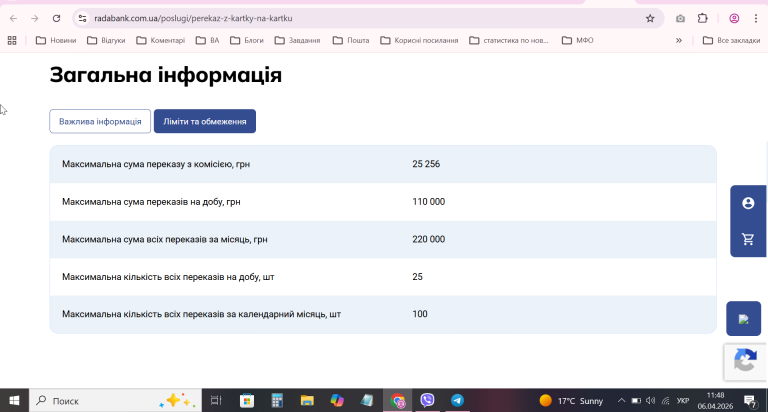Viewport: 768px width, 412px height.
Task: Open site info icon in address bar
Action: [82, 19]
